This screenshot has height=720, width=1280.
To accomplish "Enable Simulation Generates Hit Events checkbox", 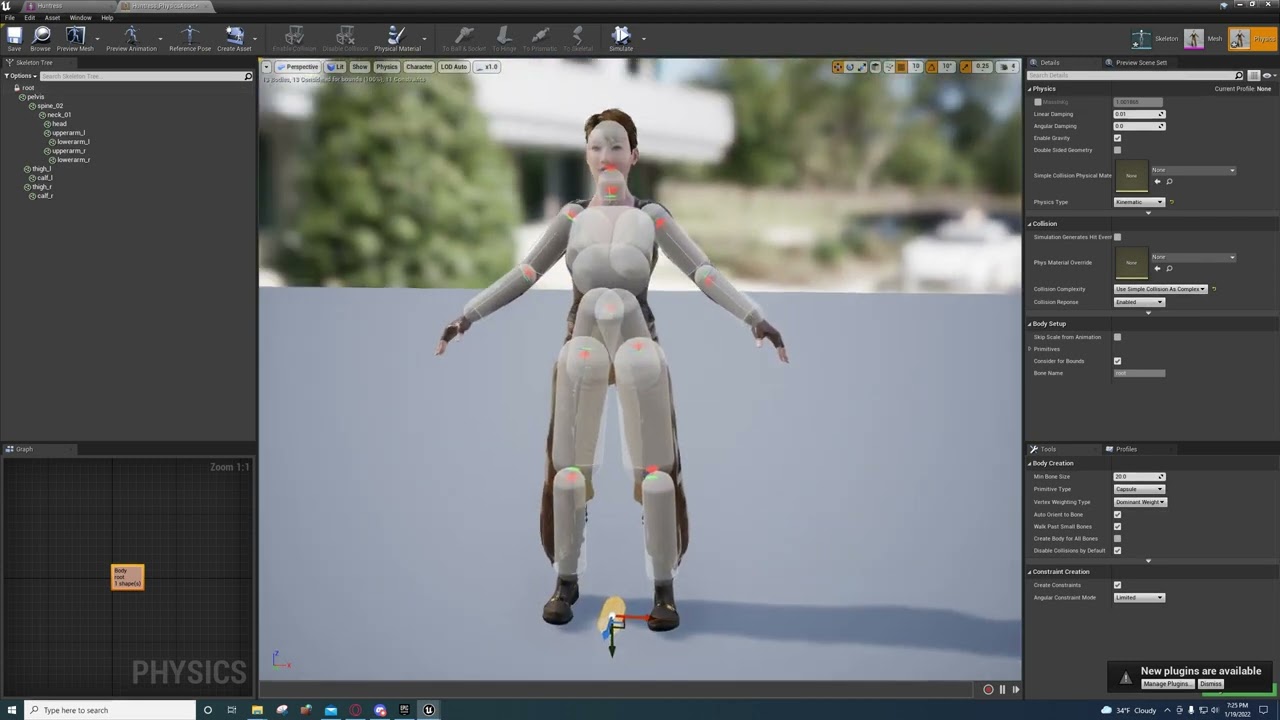I will (1117, 237).
